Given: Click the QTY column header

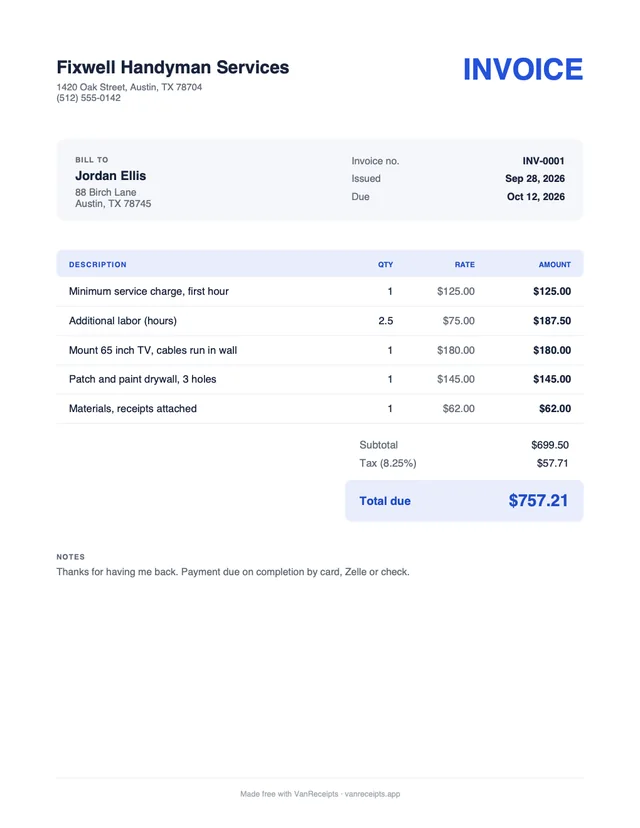Looking at the screenshot, I should tap(385, 265).
